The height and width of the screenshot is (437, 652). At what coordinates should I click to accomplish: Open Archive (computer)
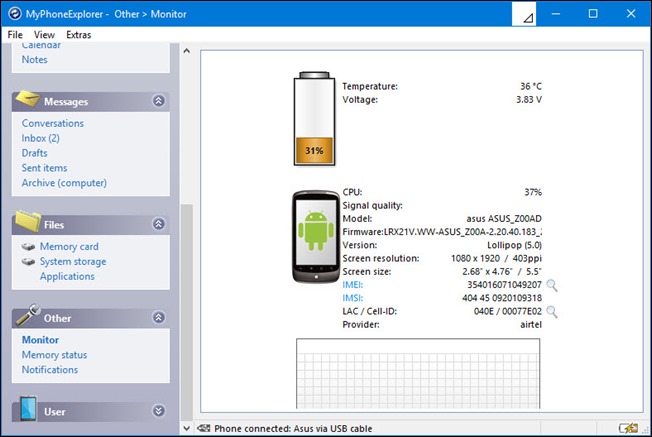point(64,183)
